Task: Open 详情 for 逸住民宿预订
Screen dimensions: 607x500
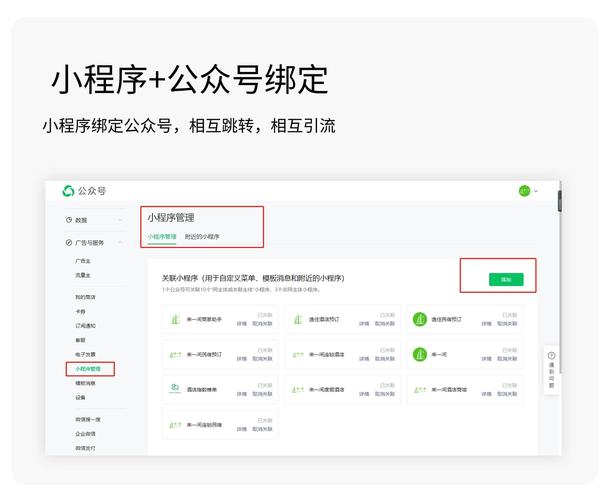Action: coord(486,324)
